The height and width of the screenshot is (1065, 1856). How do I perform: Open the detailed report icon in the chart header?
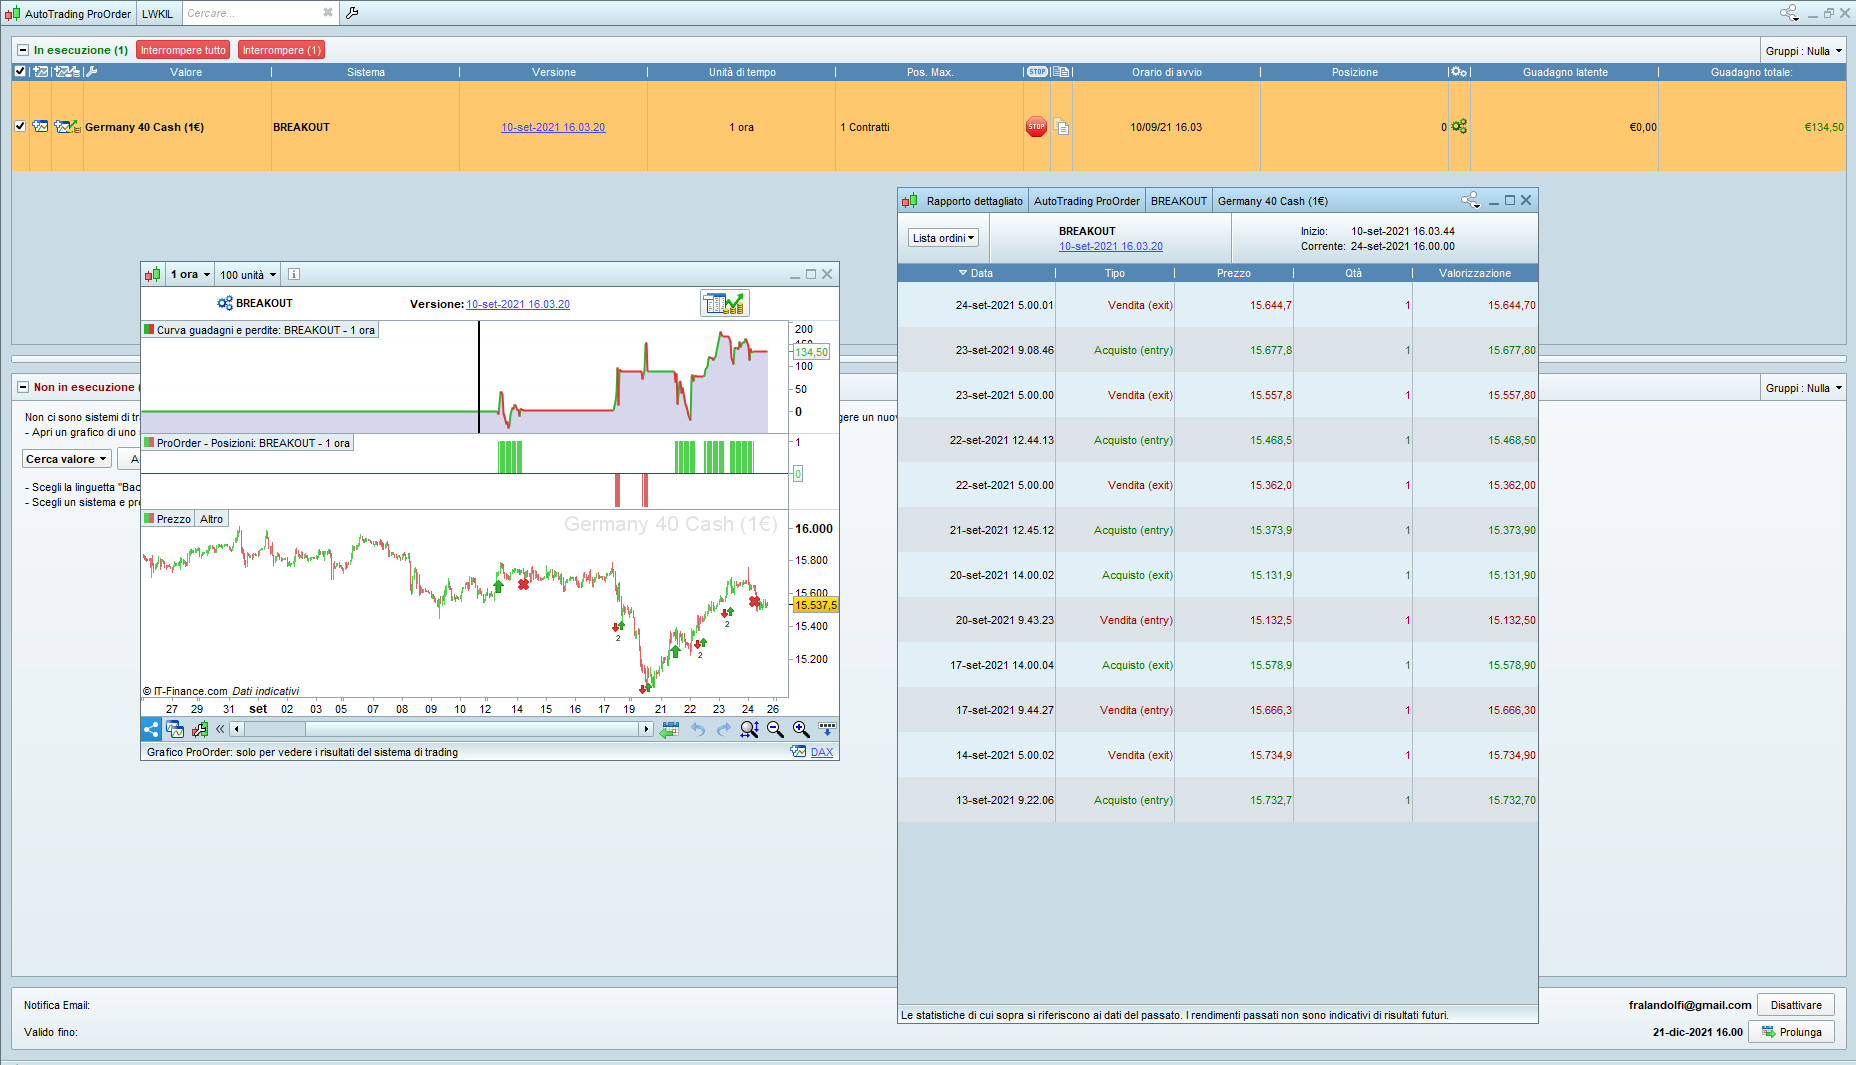[724, 303]
